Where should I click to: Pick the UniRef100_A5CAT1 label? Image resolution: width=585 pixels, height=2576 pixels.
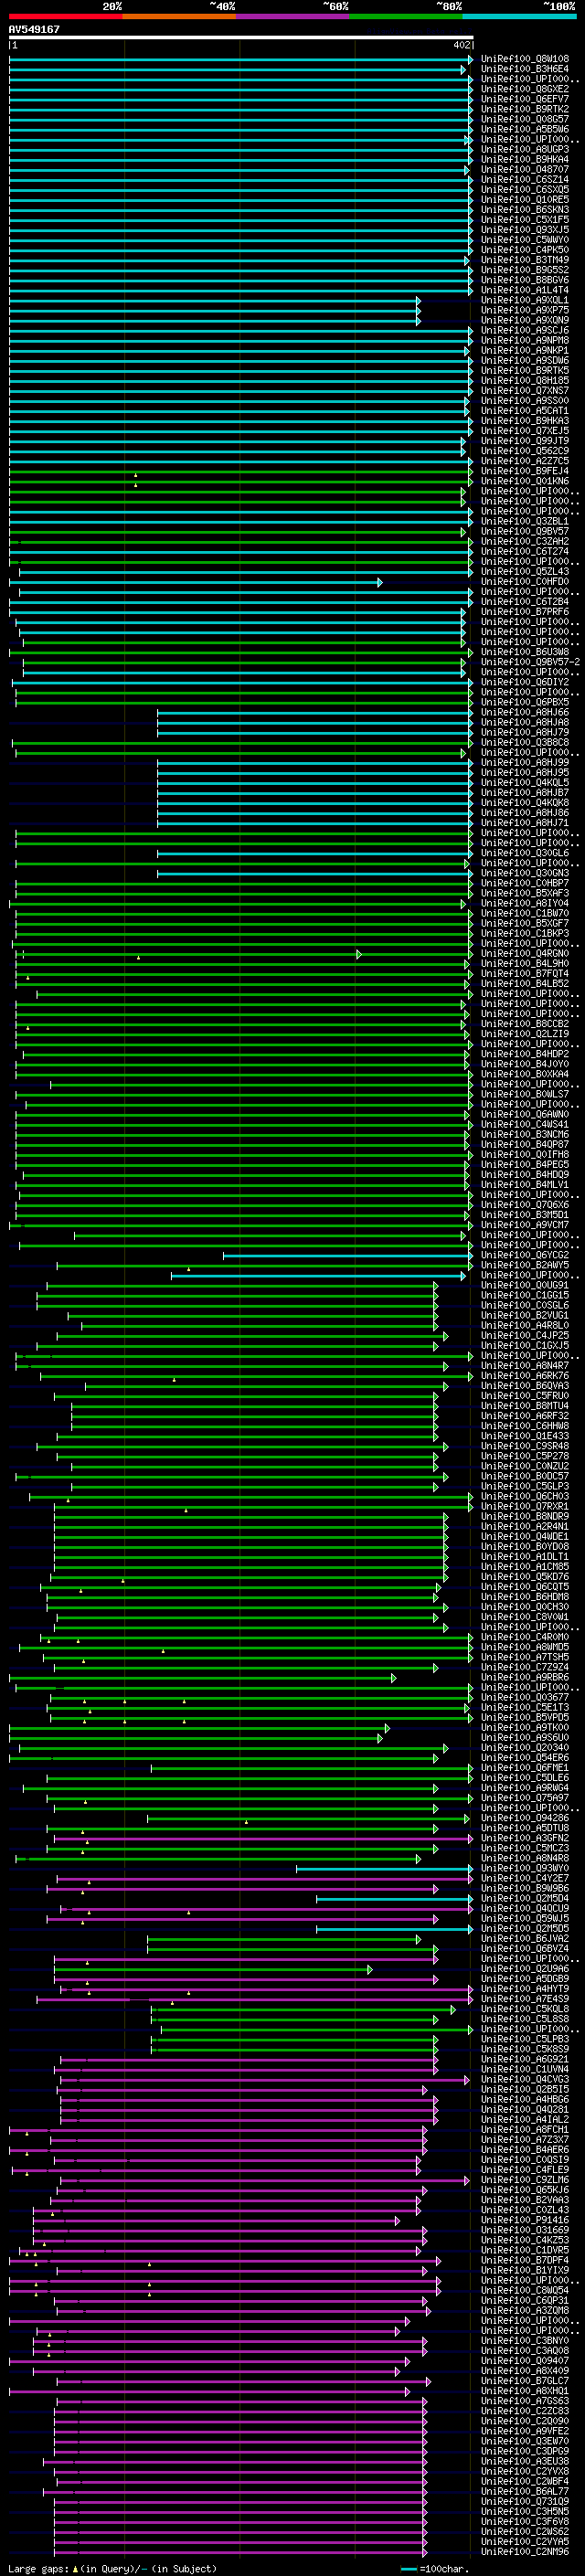click(x=524, y=410)
